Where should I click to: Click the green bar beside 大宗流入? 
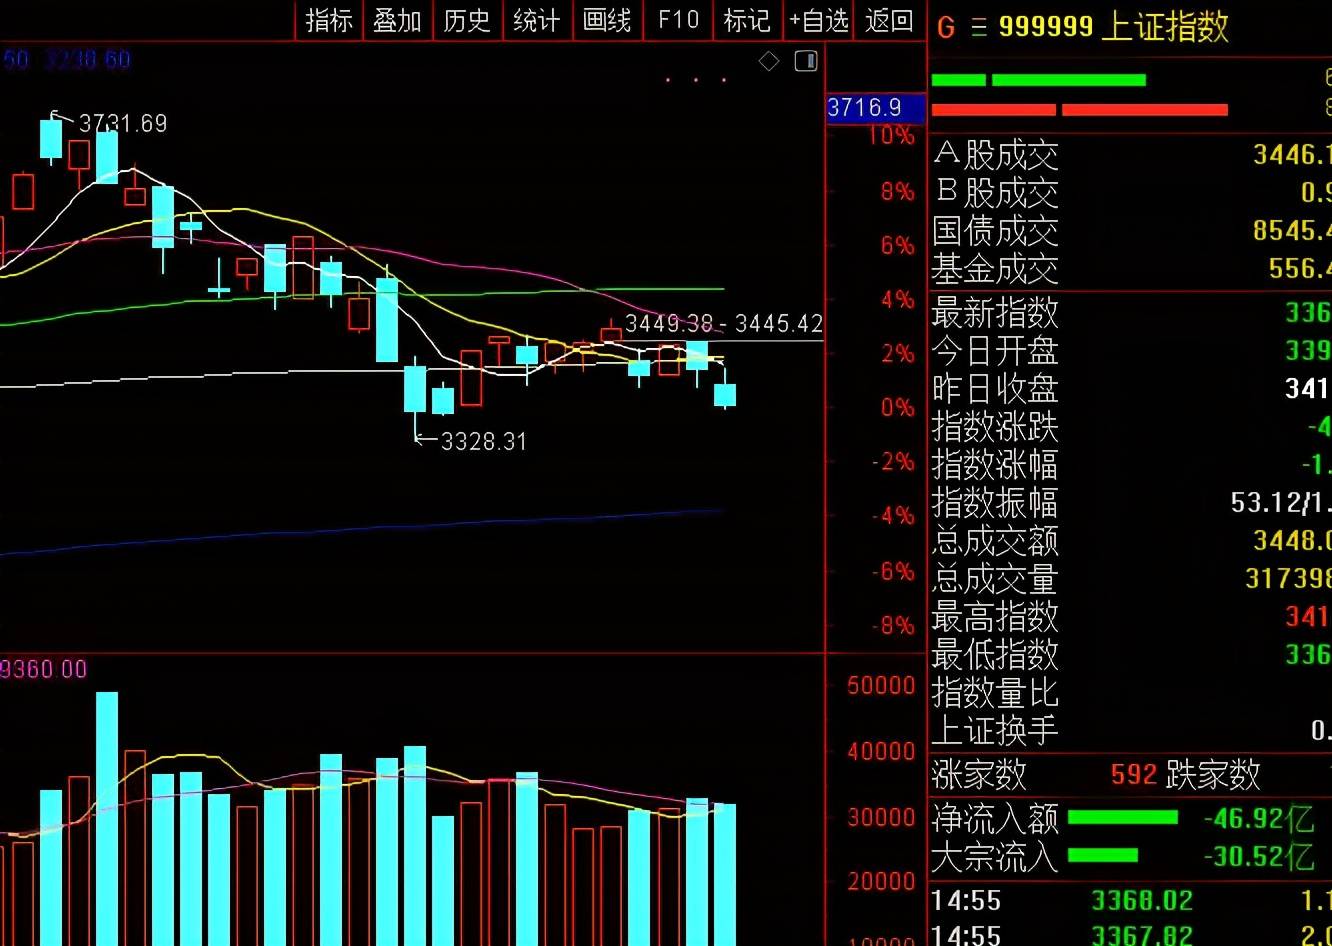pyautogui.click(x=1102, y=856)
